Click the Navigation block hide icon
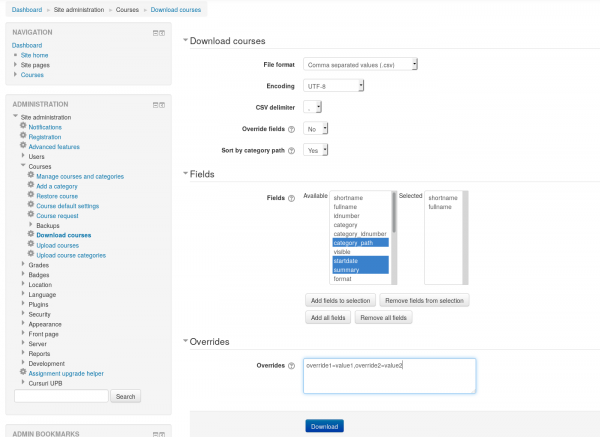Viewport: 600px width, 437px height. [155, 33]
